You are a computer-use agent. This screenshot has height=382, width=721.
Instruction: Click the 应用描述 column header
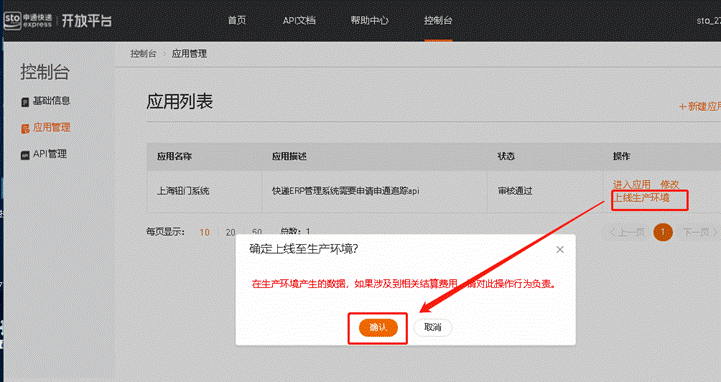(289, 156)
